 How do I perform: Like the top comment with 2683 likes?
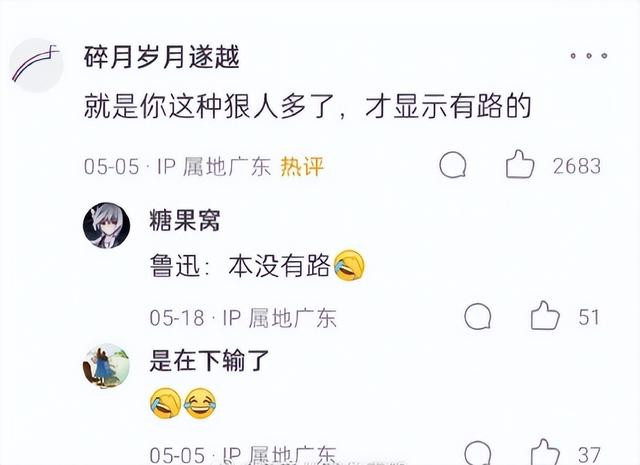(x=520, y=164)
